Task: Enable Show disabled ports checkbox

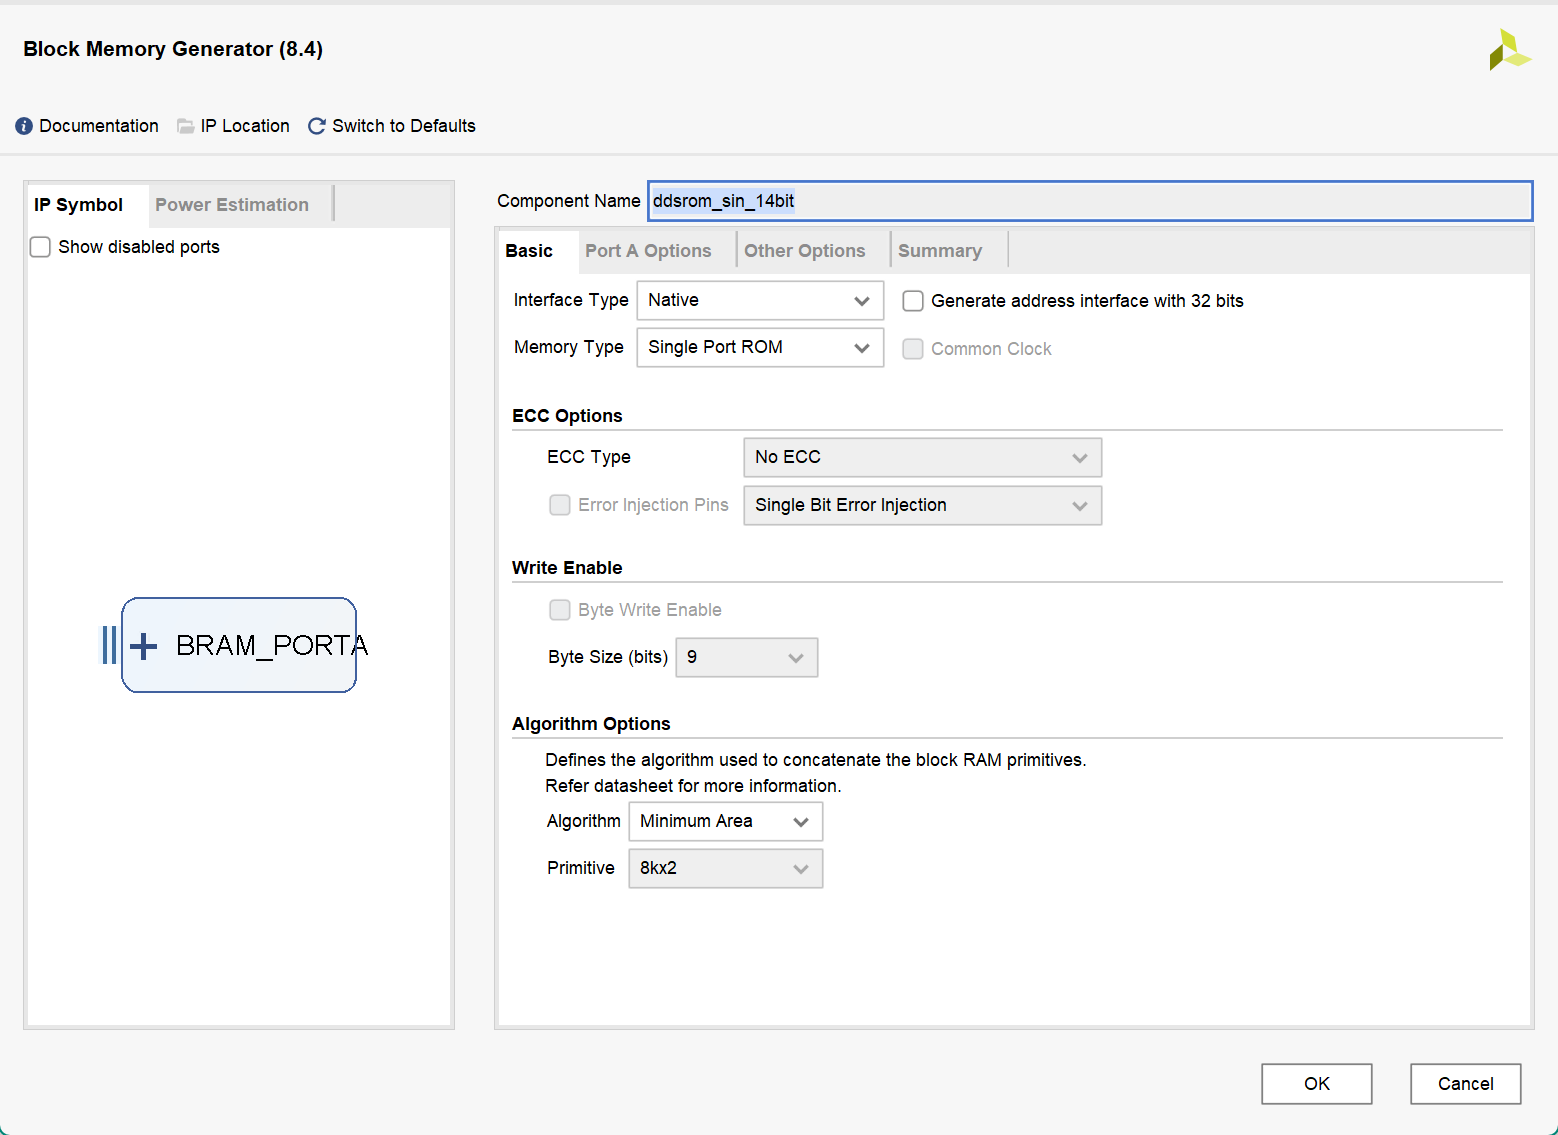Action: click(x=41, y=247)
